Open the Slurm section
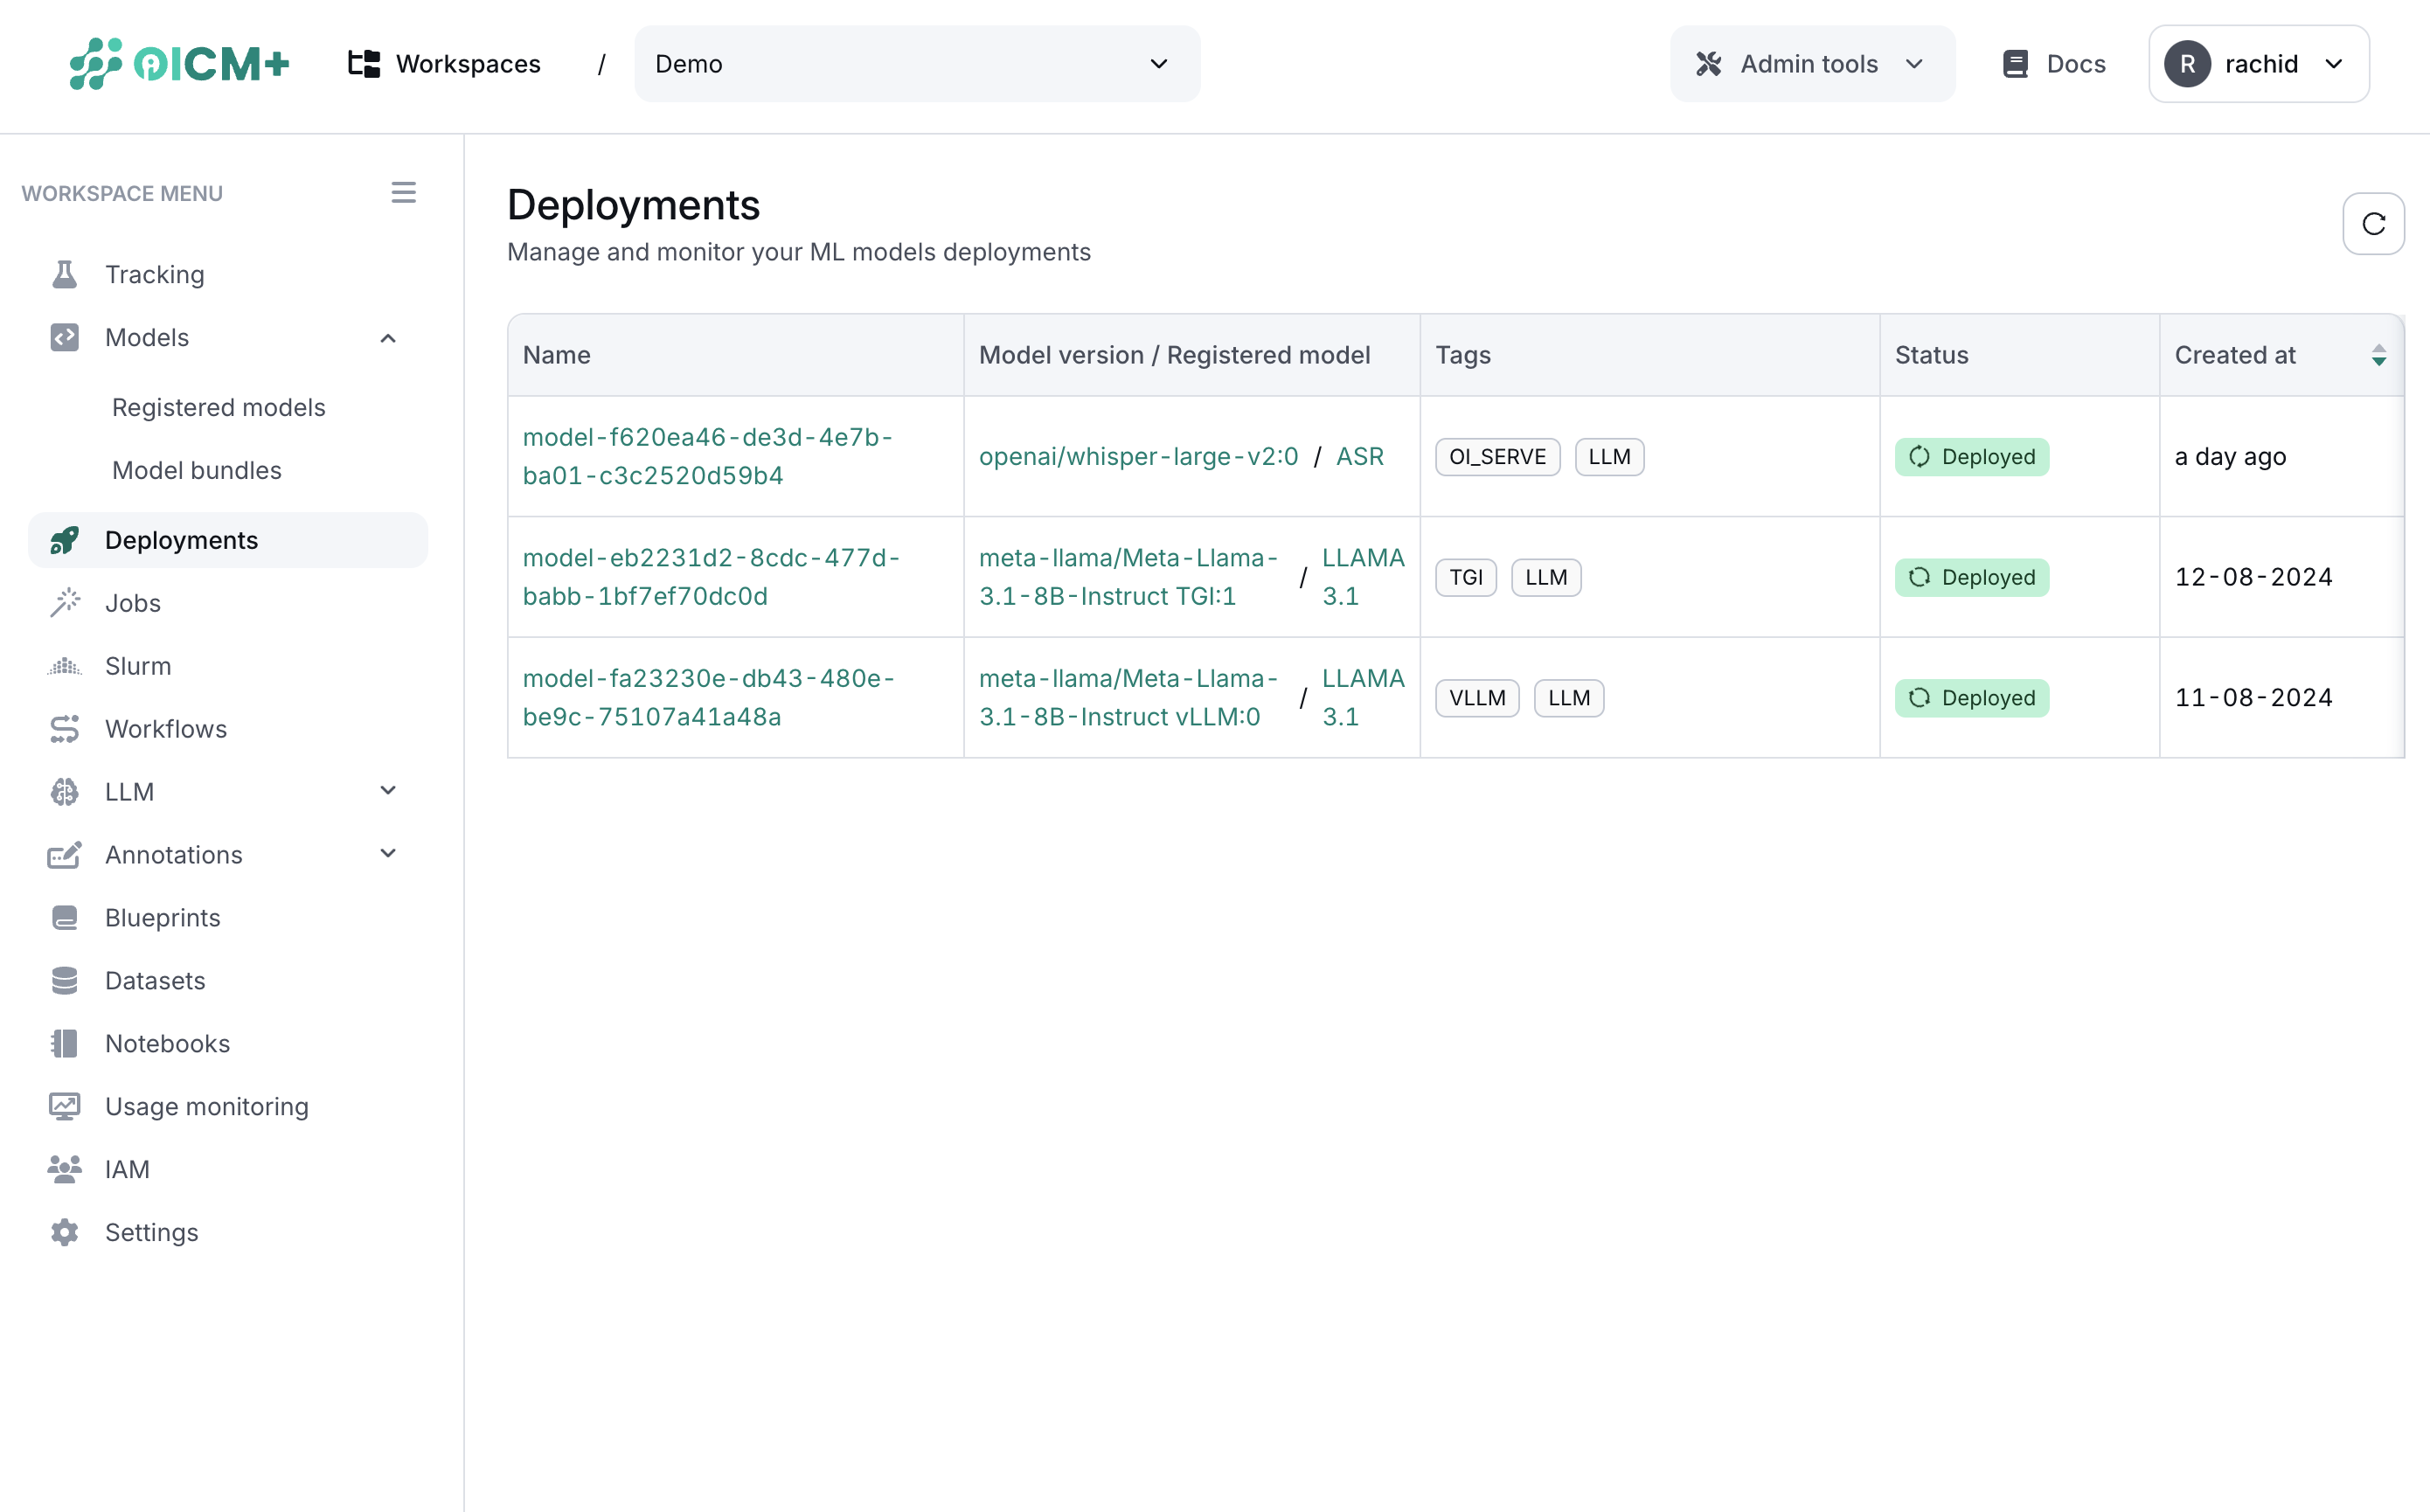Screen dimensions: 2430x1512 click(137, 665)
